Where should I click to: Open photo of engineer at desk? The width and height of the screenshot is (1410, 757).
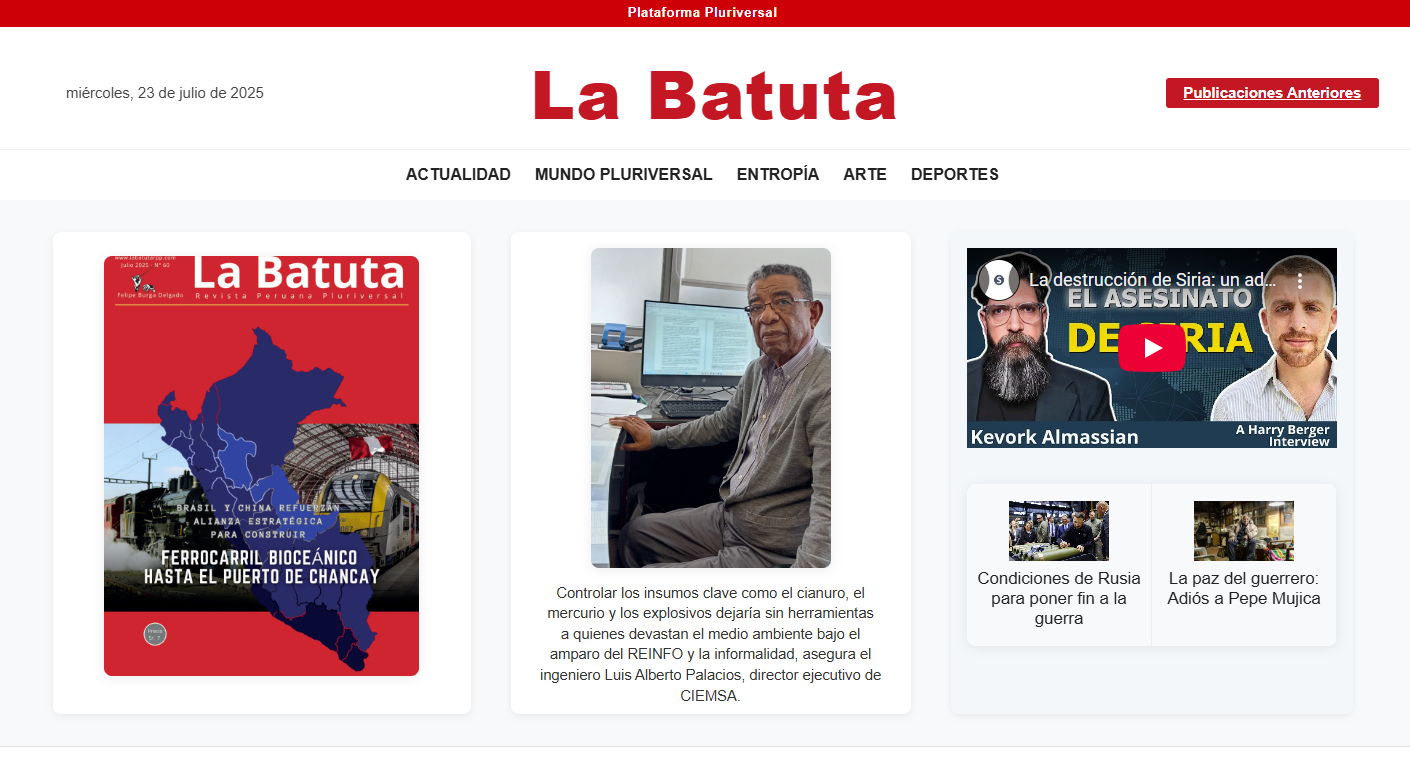[x=711, y=408]
